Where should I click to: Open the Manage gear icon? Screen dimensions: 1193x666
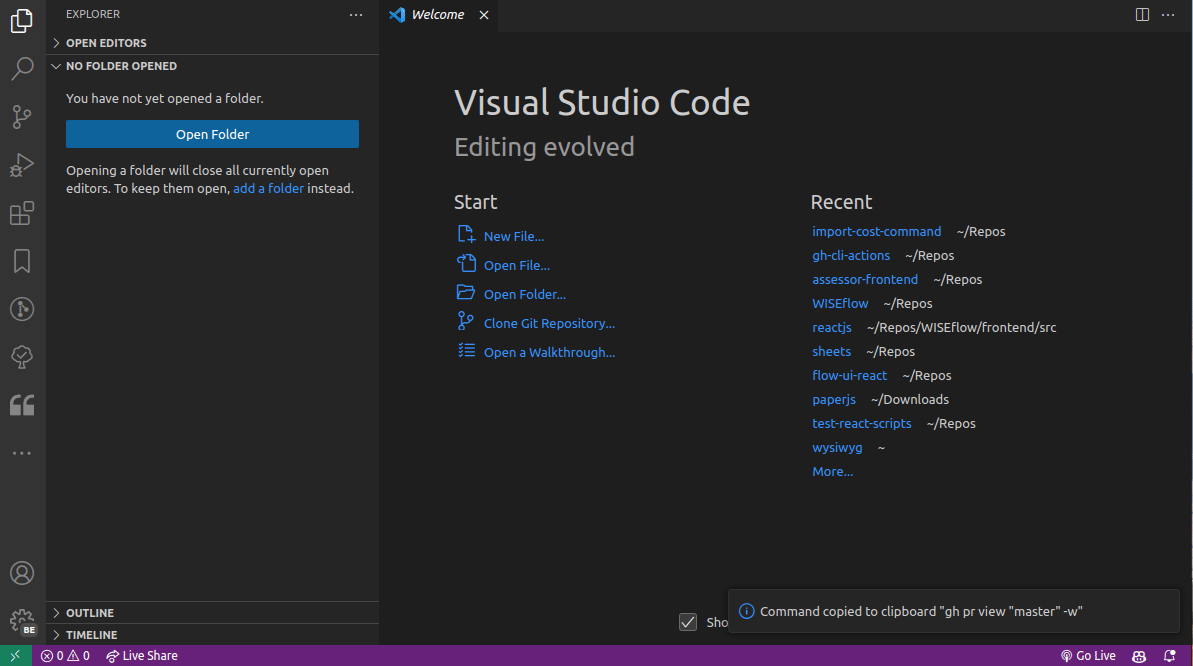22,621
